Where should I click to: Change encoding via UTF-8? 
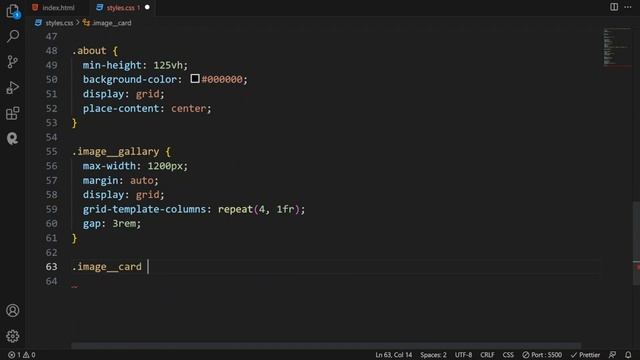pos(463,355)
